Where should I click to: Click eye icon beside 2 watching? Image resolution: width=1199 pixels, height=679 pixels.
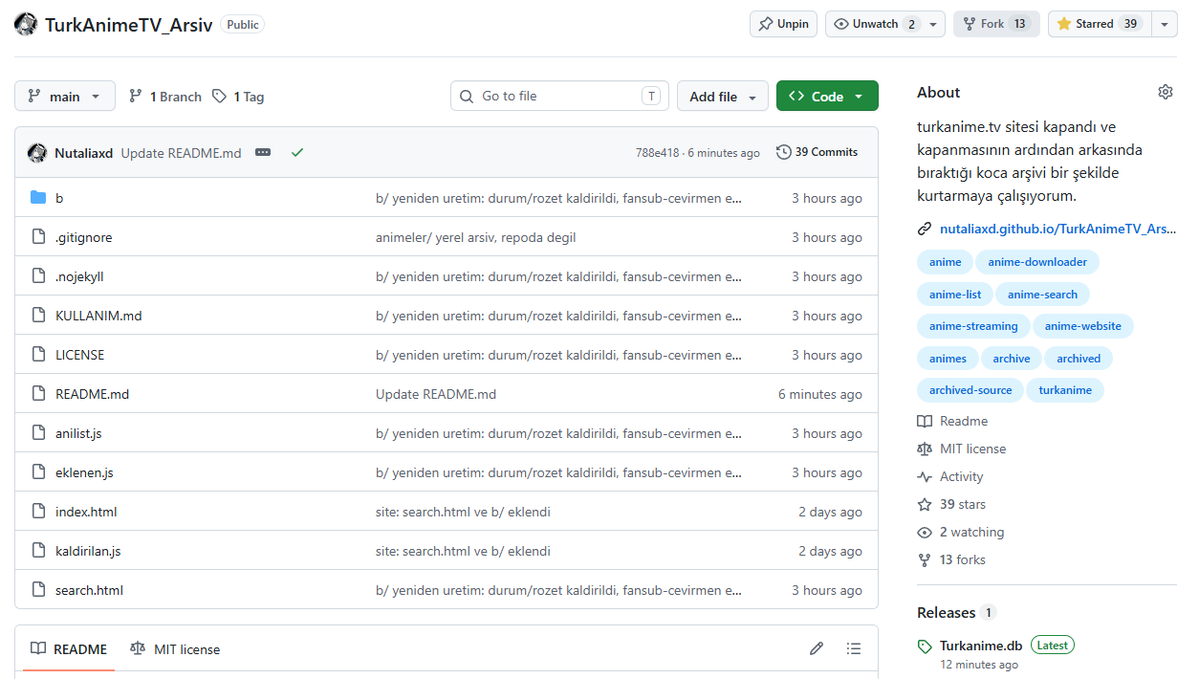click(924, 532)
